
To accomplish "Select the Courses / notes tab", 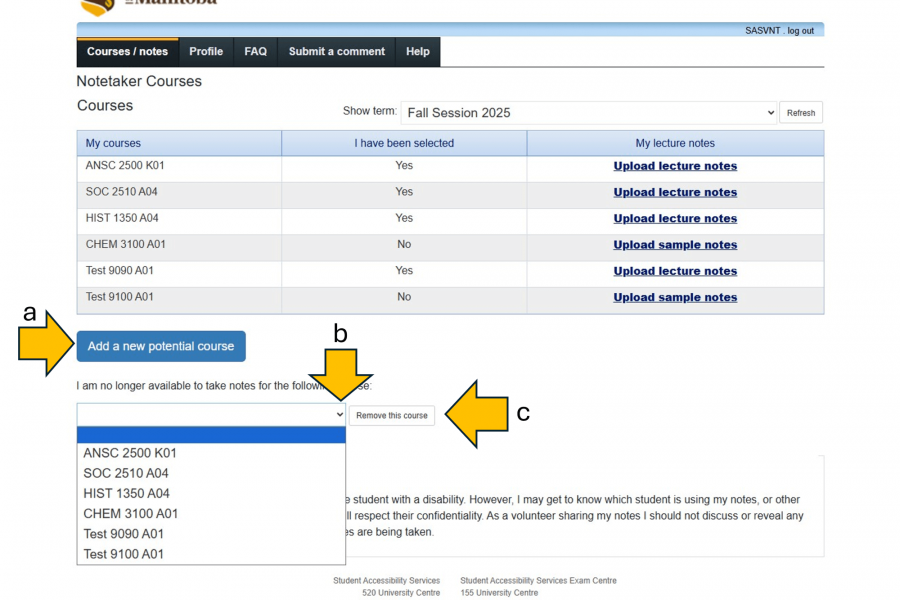I will [x=127, y=52].
